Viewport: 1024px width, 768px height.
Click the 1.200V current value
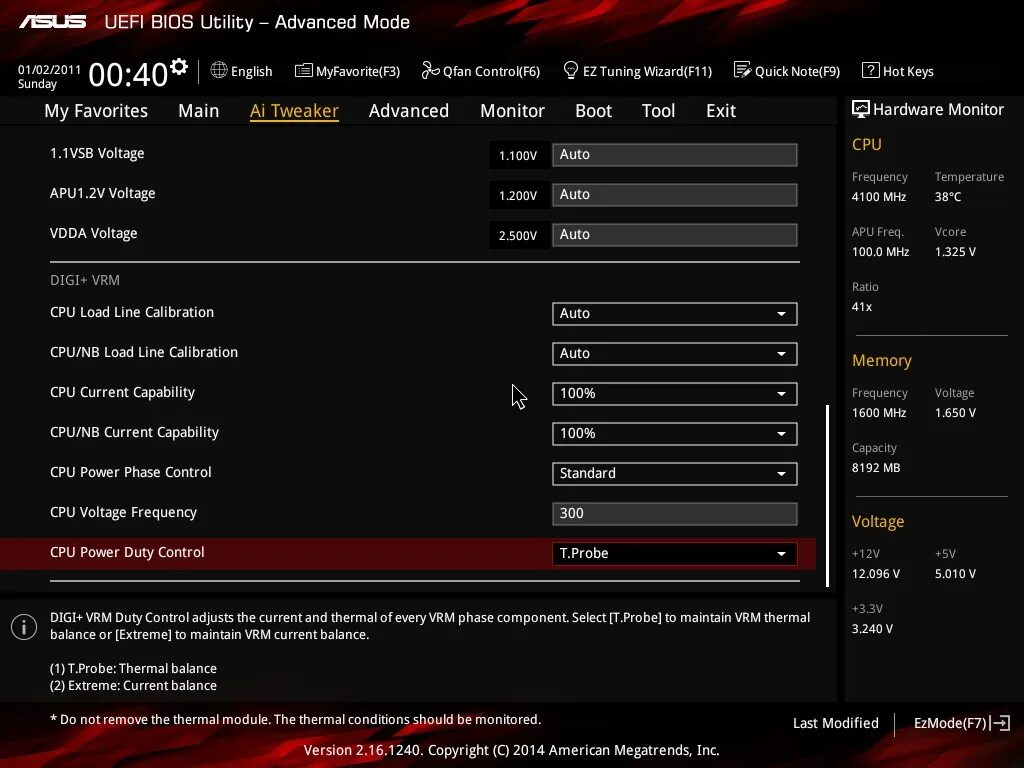tap(518, 195)
